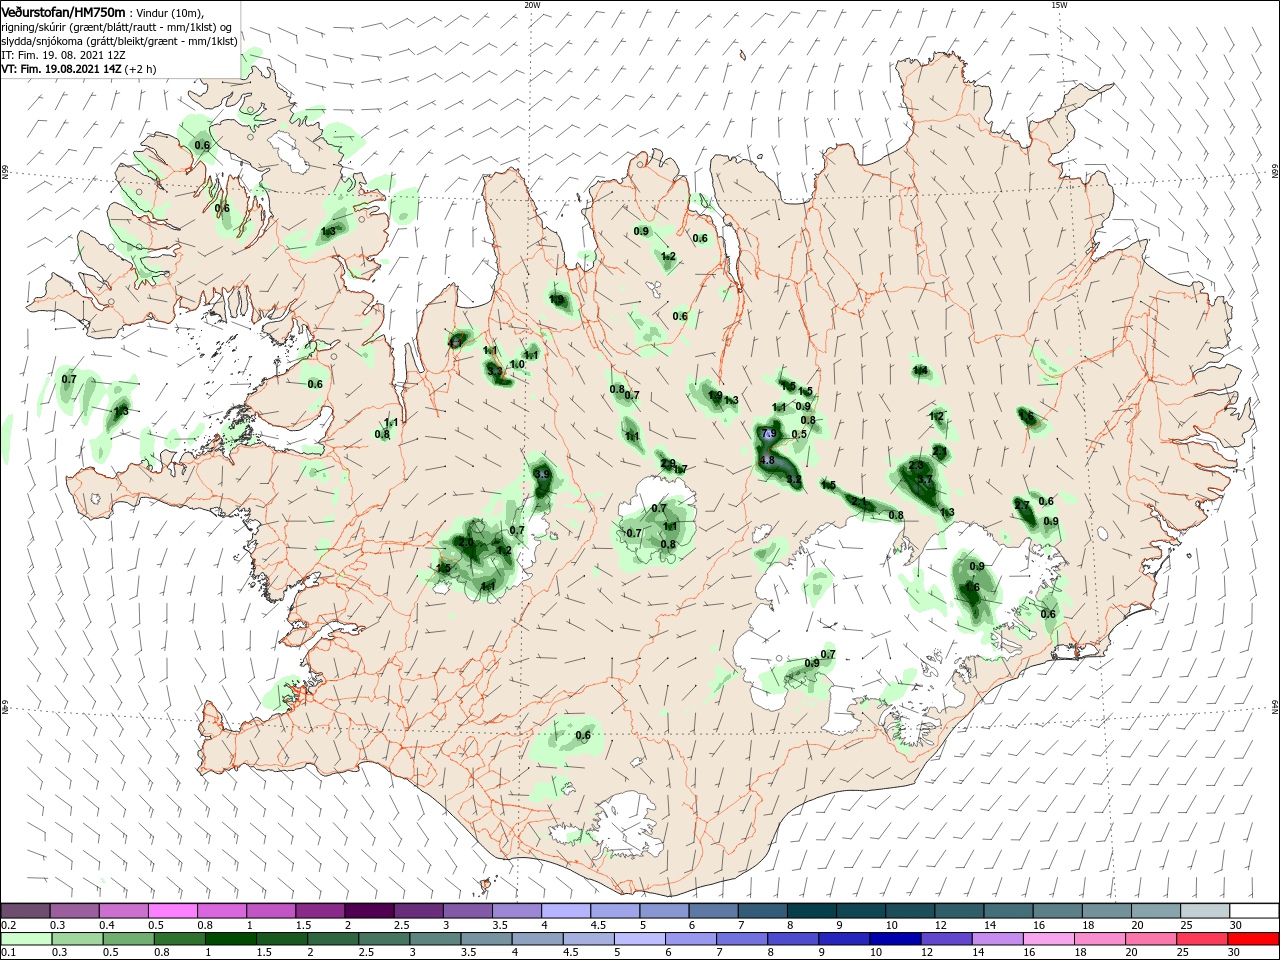Click the pink snow swatch between 0.5 and 0.8
The height and width of the screenshot is (960, 1280).
[173, 911]
